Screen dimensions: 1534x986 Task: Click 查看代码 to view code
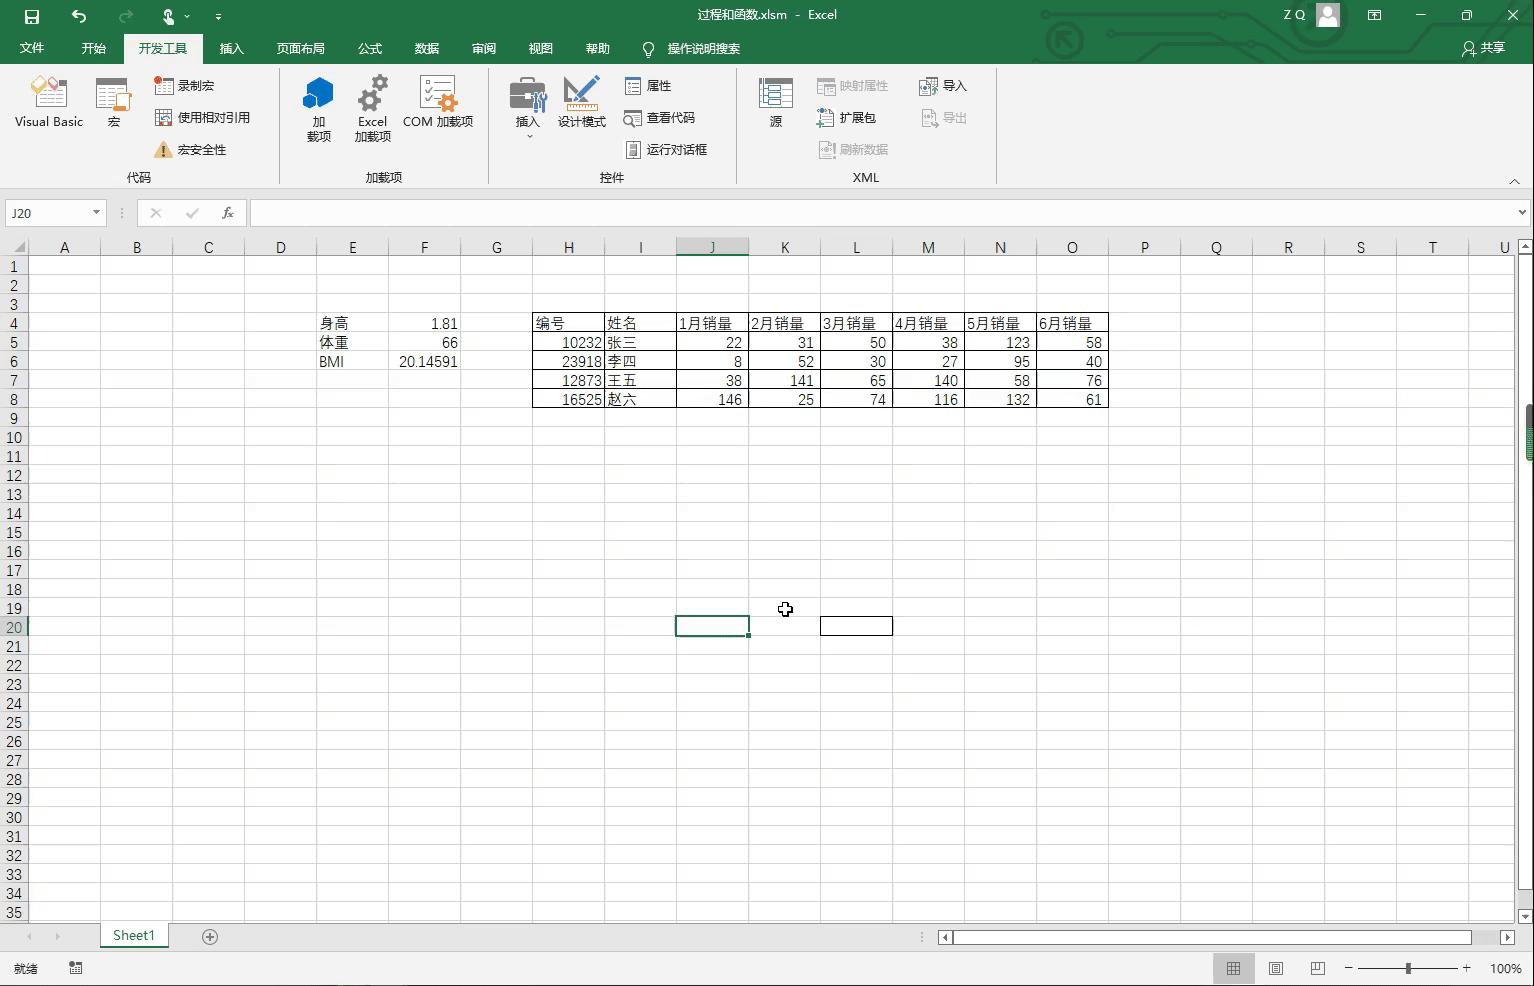click(x=660, y=118)
